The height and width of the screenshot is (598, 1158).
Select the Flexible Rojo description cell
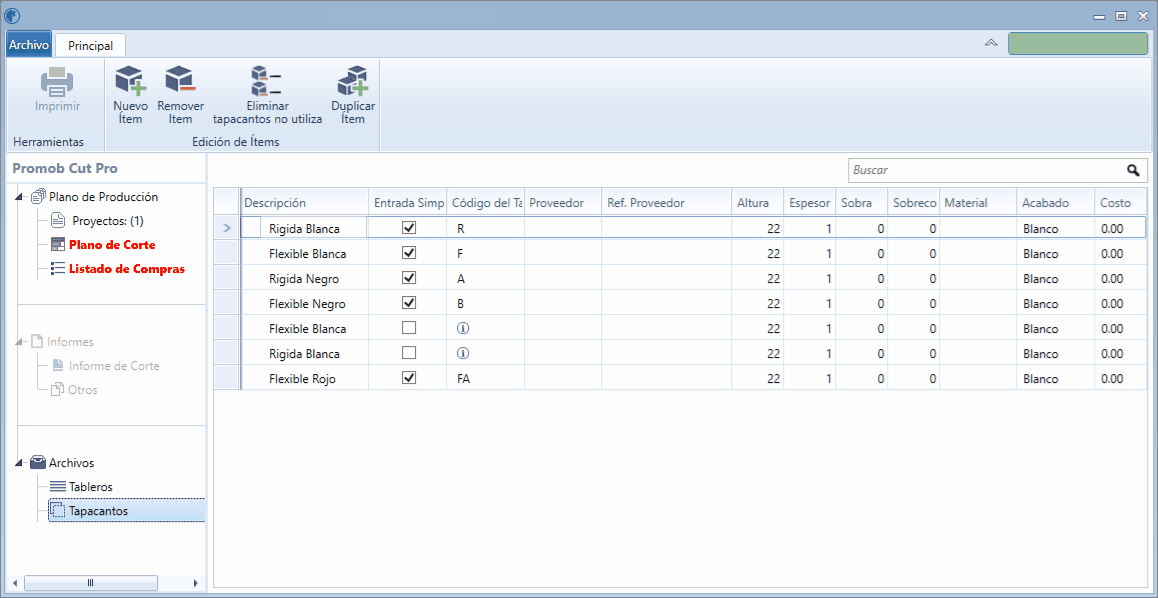tap(305, 378)
